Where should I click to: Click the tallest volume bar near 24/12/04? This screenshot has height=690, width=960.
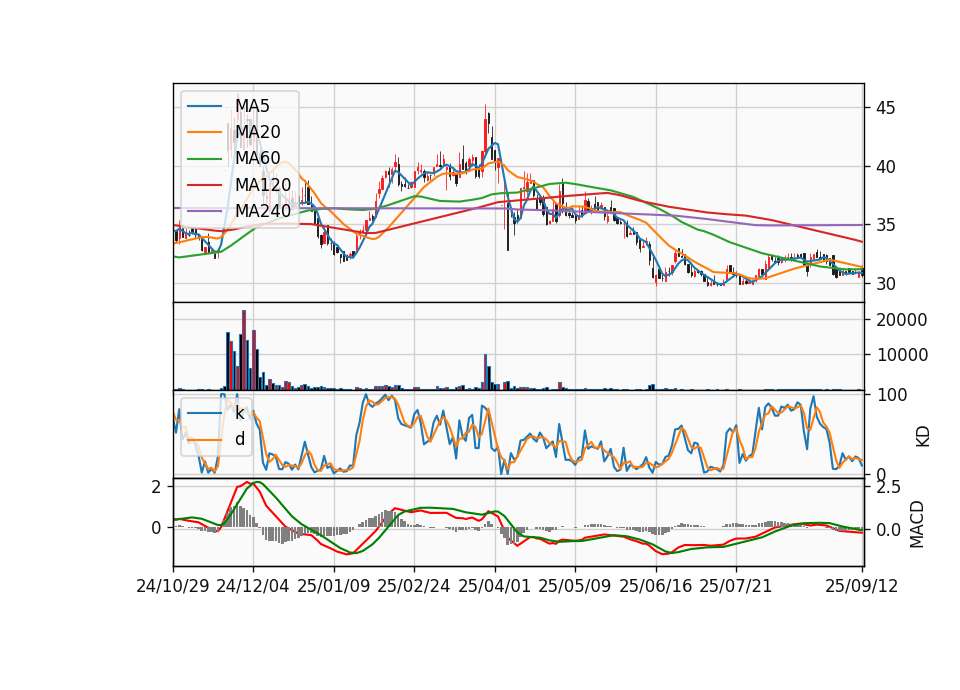pos(244,350)
